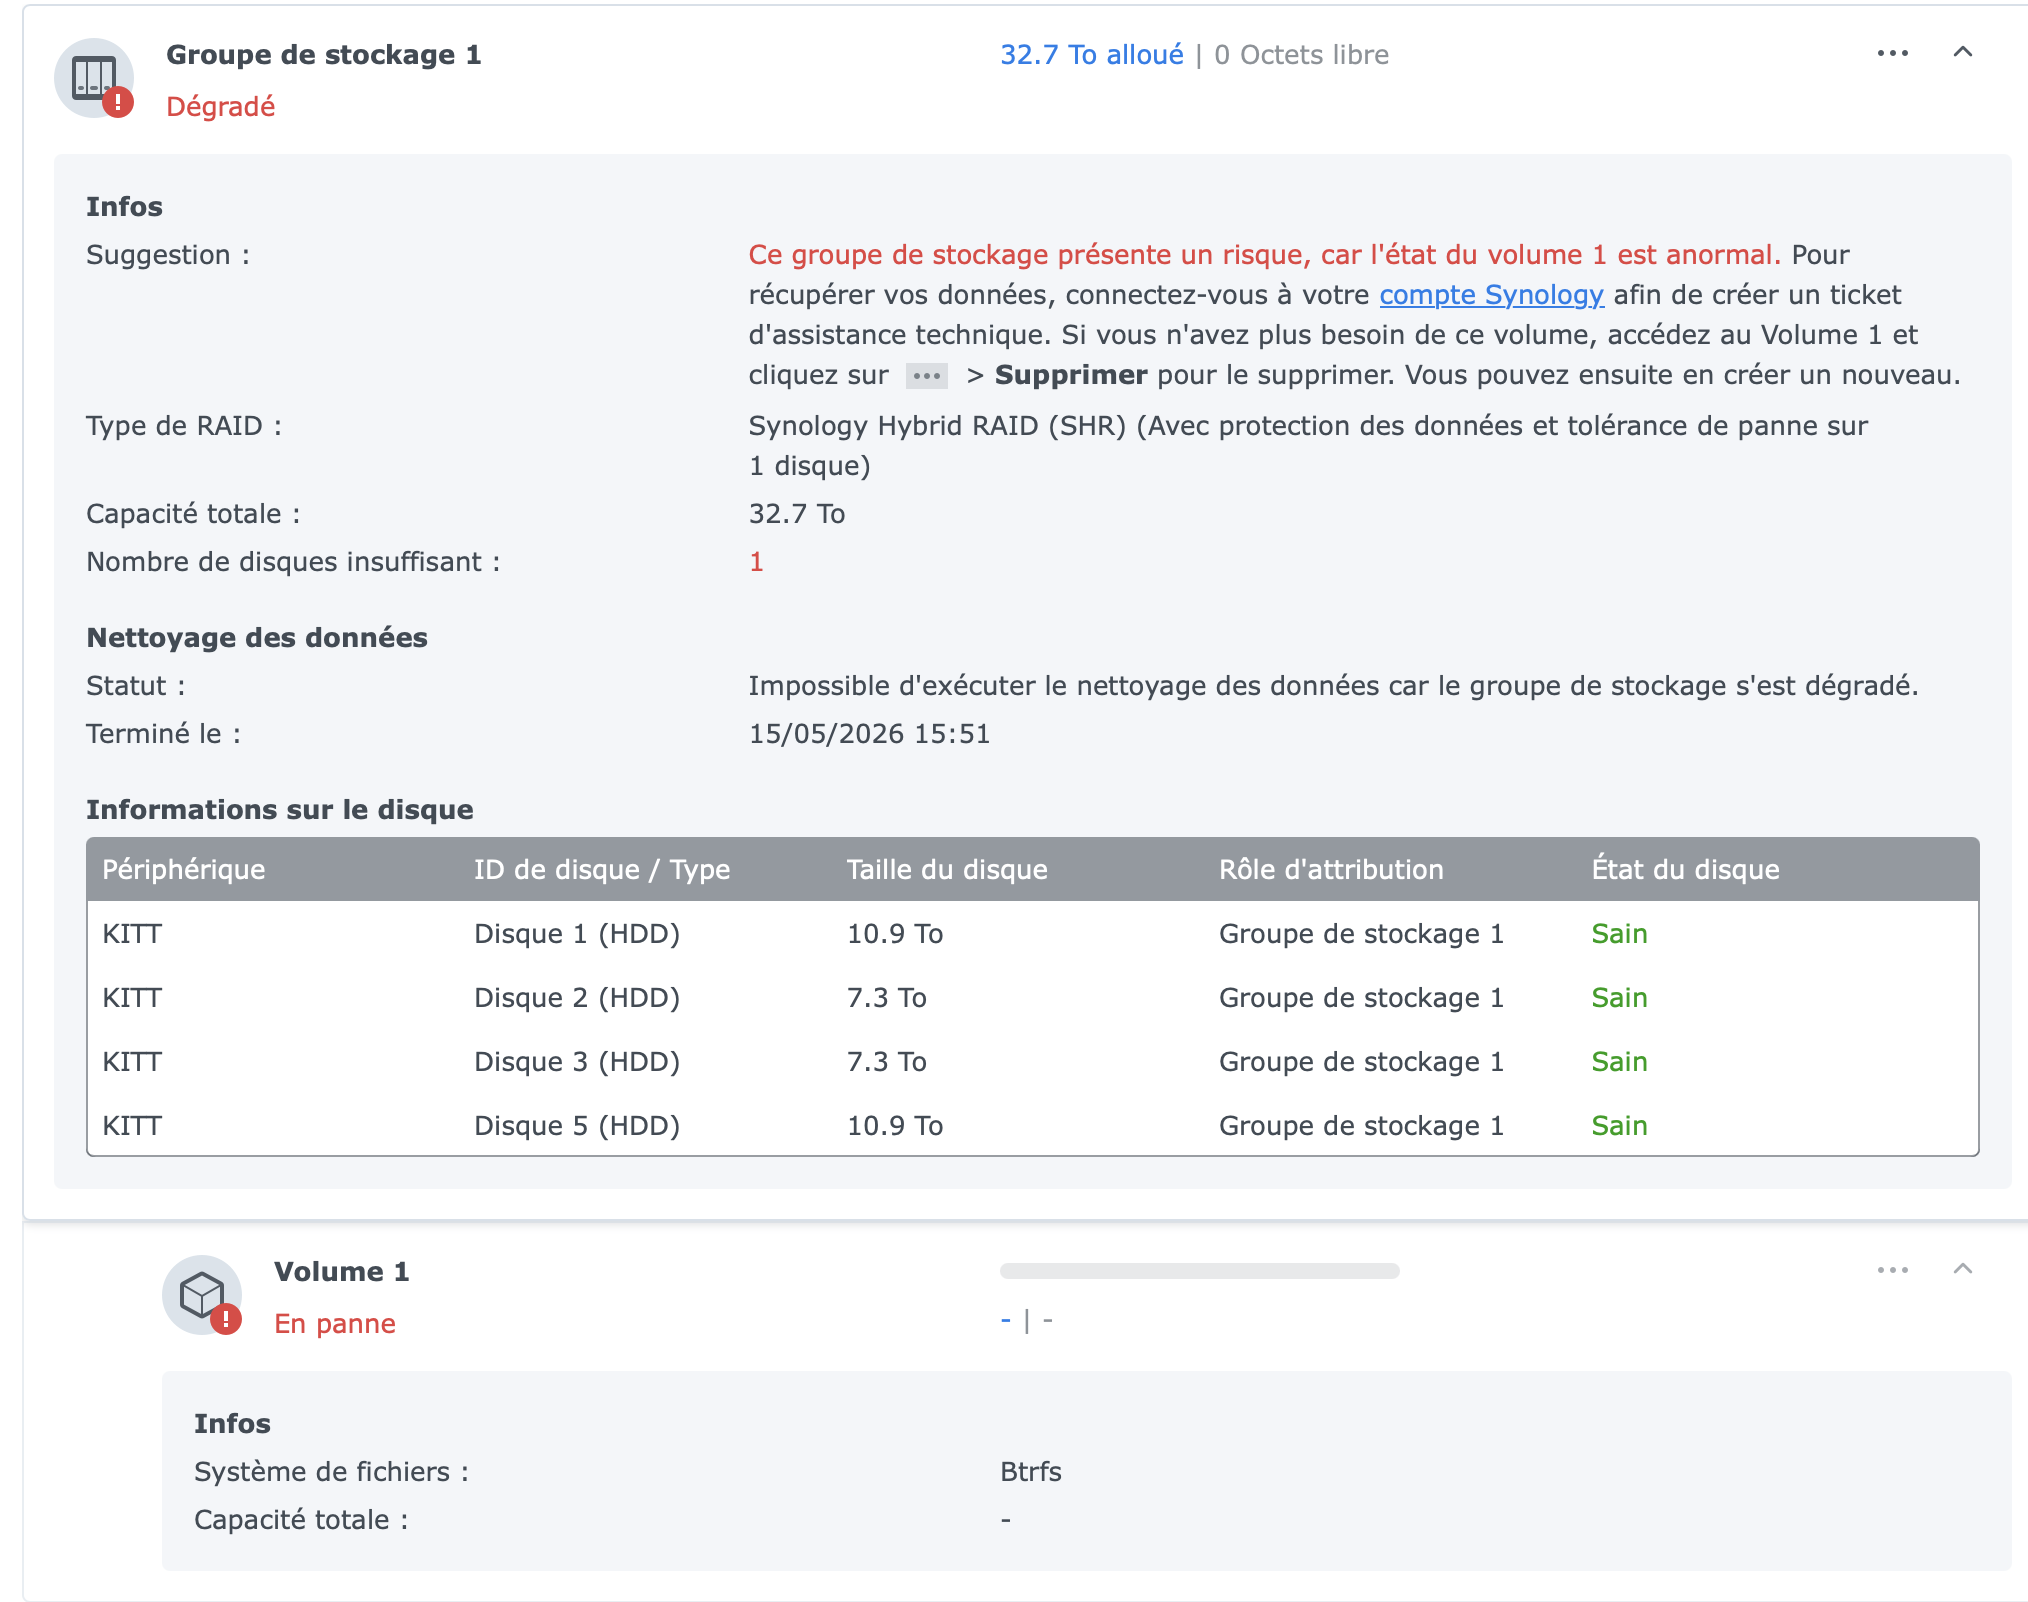Click the Sain status of Disque 1
Image resolution: width=2028 pixels, height=1602 pixels.
pyautogui.click(x=1619, y=934)
